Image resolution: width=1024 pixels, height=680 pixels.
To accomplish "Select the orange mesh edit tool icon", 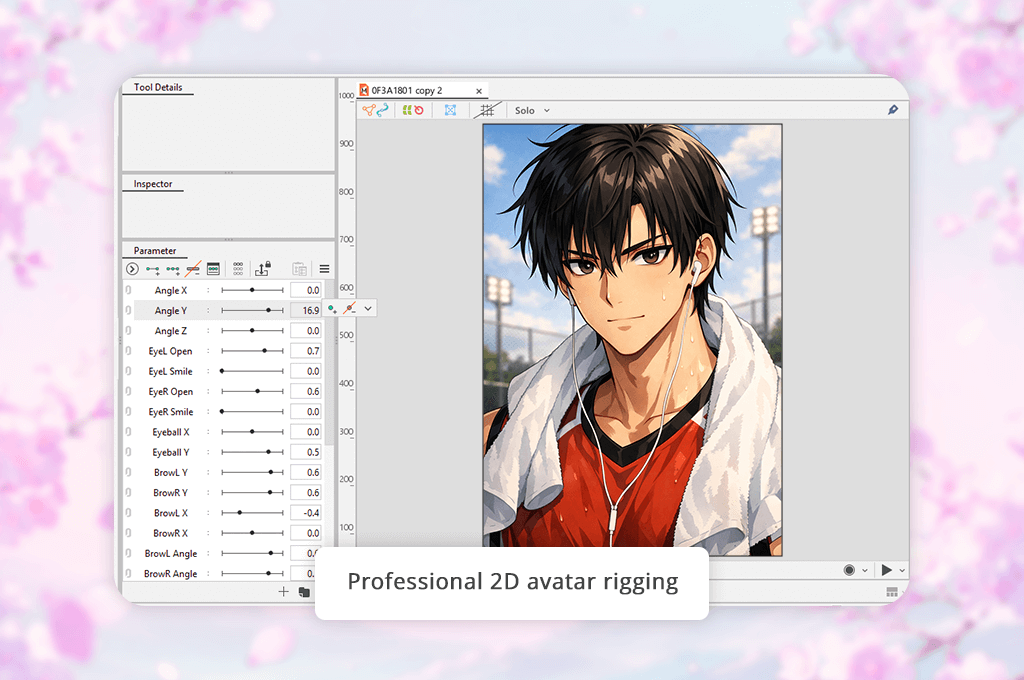I will [x=368, y=110].
